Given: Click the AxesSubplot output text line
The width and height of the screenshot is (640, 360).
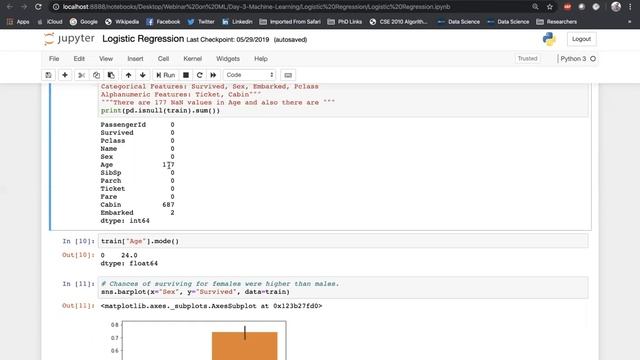Looking at the screenshot, I should pyautogui.click(x=211, y=306).
